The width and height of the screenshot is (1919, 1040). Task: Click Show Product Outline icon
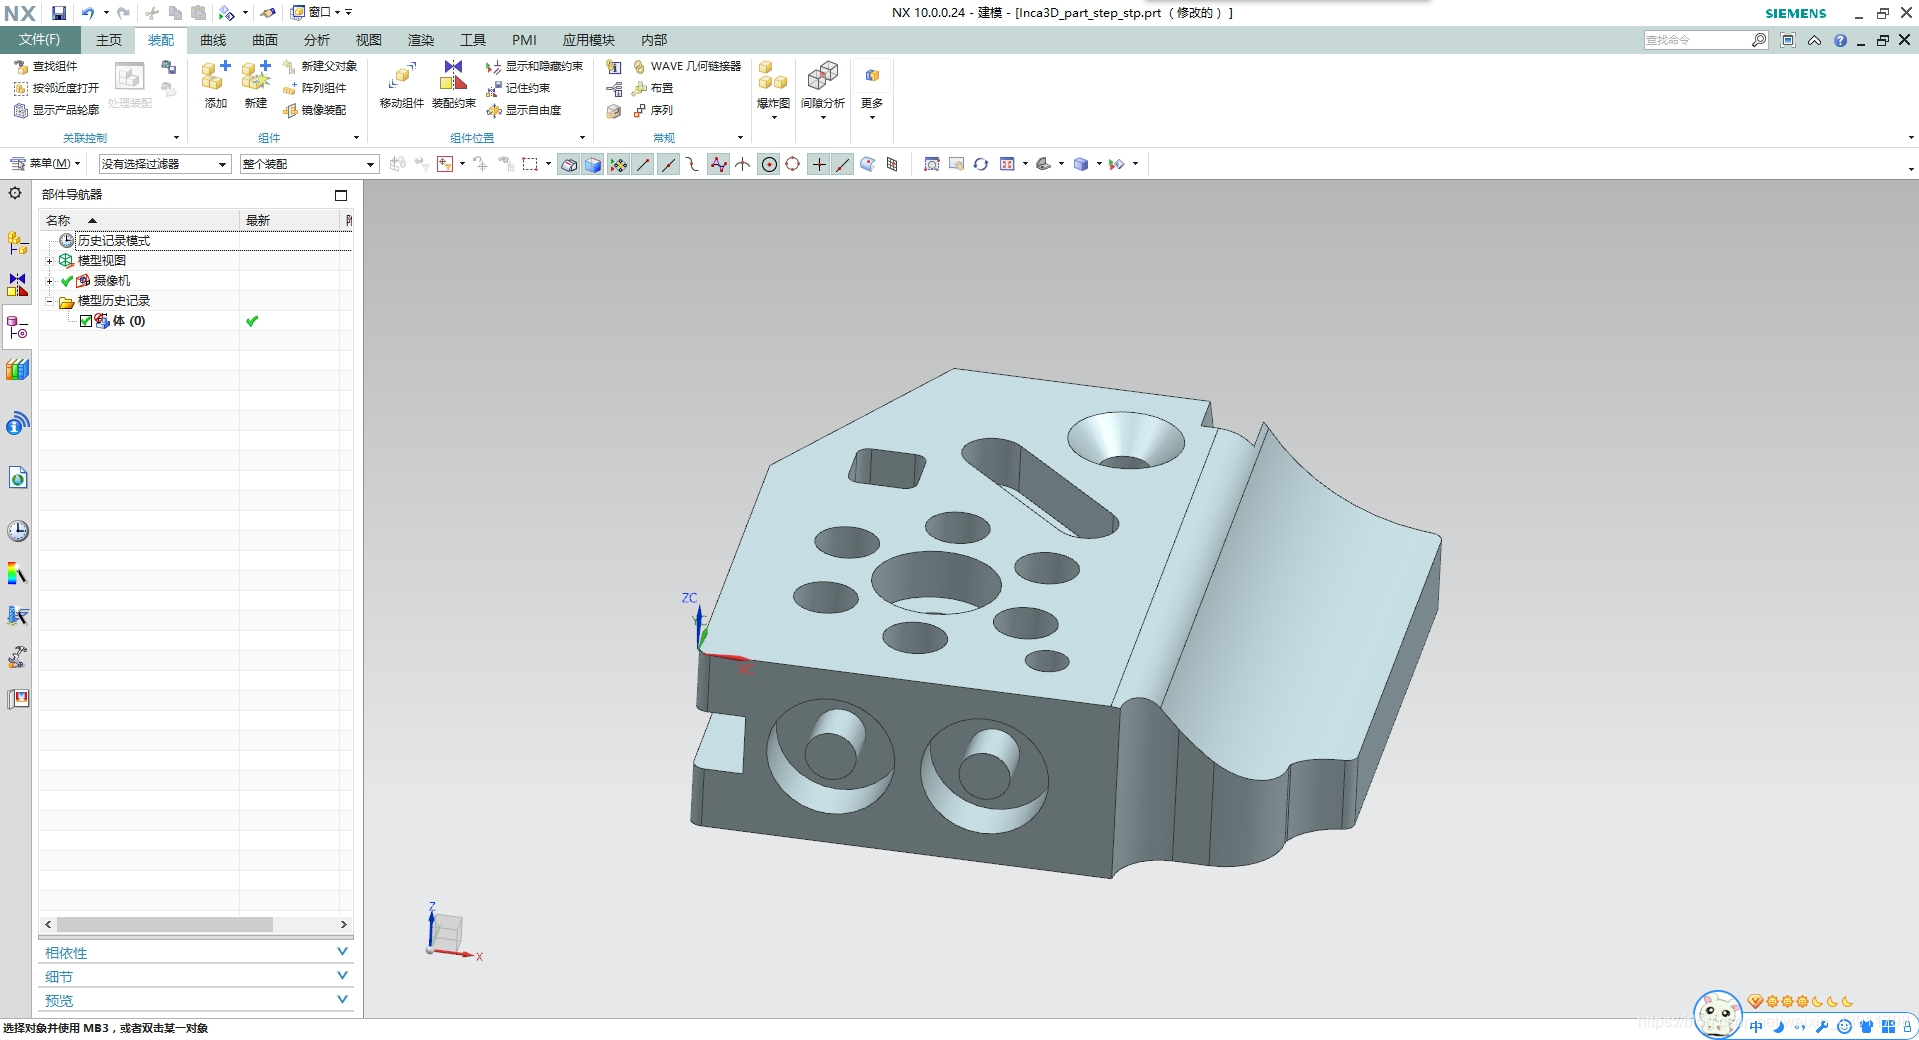pyautogui.click(x=20, y=110)
